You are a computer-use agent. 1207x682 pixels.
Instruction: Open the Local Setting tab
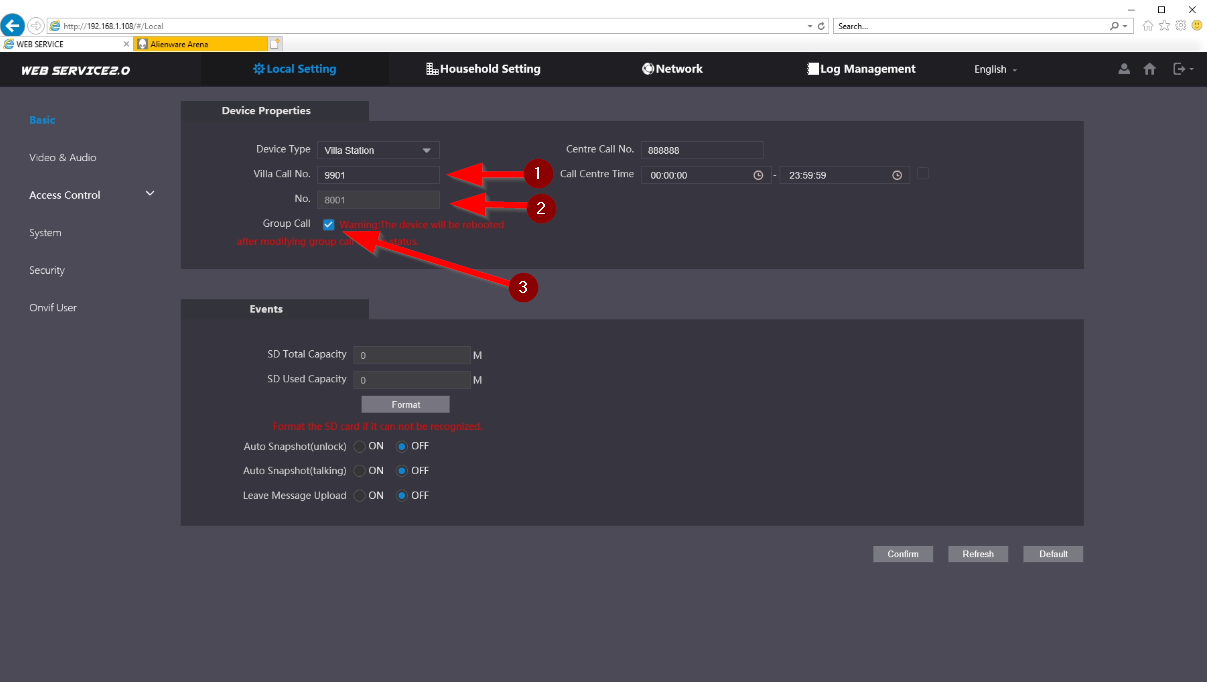pyautogui.click(x=294, y=69)
